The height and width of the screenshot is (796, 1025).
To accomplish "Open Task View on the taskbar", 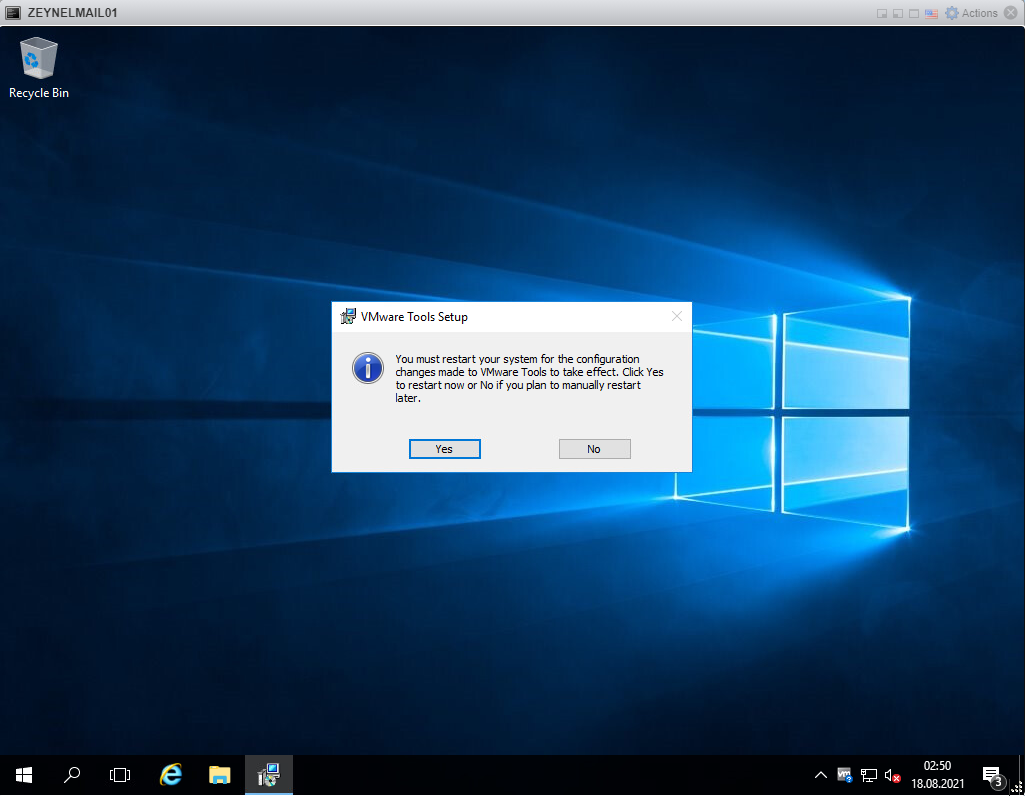I will (120, 775).
